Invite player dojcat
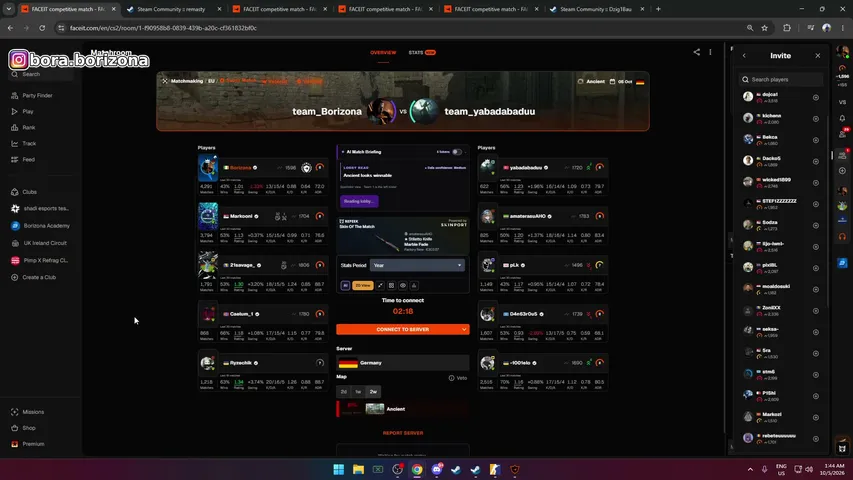 [815, 97]
